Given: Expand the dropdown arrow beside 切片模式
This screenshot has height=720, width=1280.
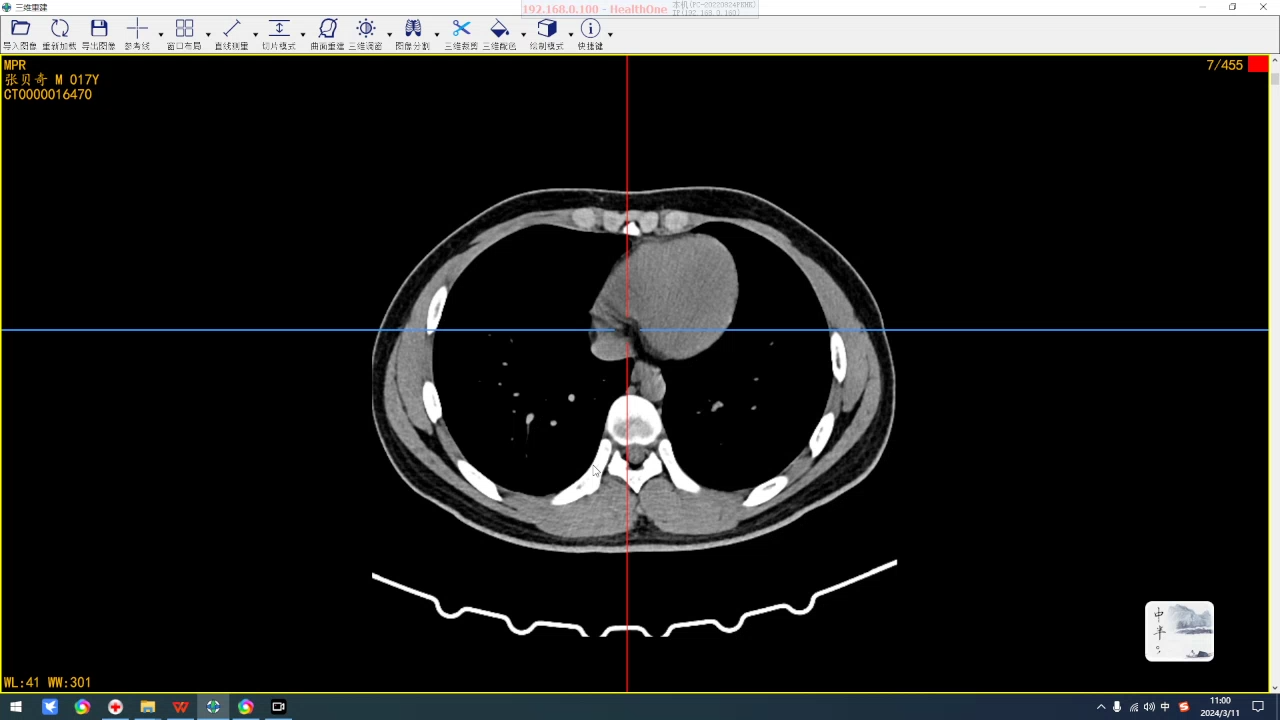Looking at the screenshot, I should pos(303,34).
